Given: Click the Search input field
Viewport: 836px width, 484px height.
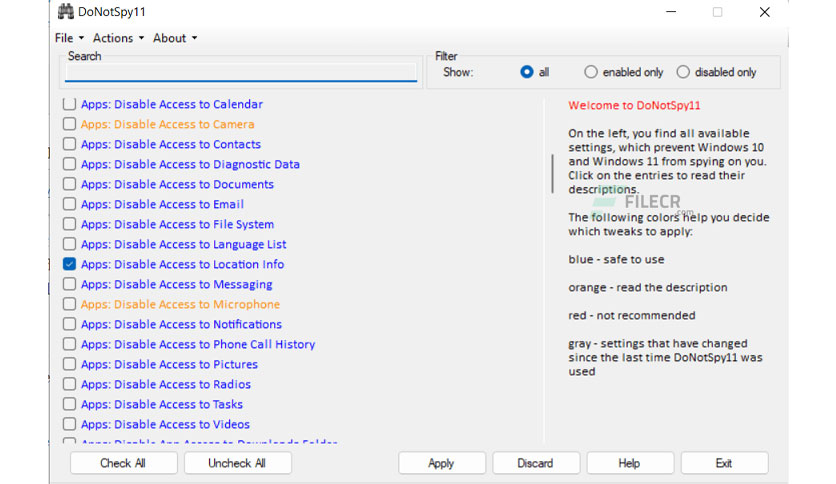Looking at the screenshot, I should (240, 72).
